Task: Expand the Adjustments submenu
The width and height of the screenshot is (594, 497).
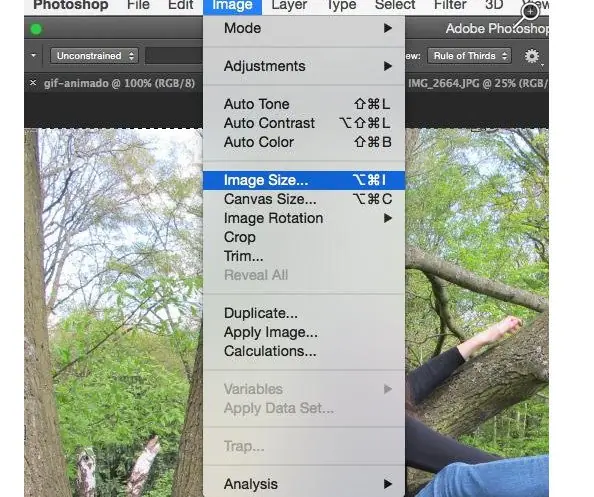Action: click(304, 66)
